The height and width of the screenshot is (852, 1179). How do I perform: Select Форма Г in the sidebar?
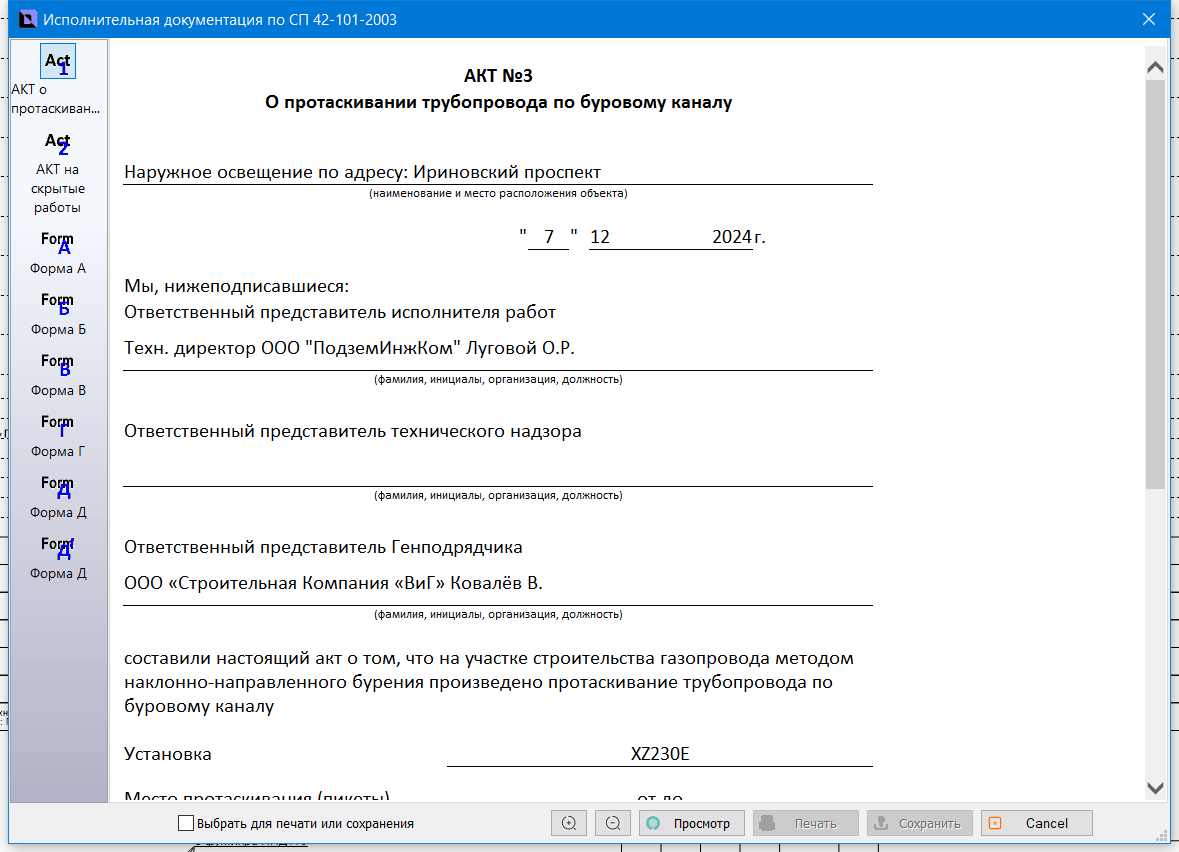pos(57,436)
